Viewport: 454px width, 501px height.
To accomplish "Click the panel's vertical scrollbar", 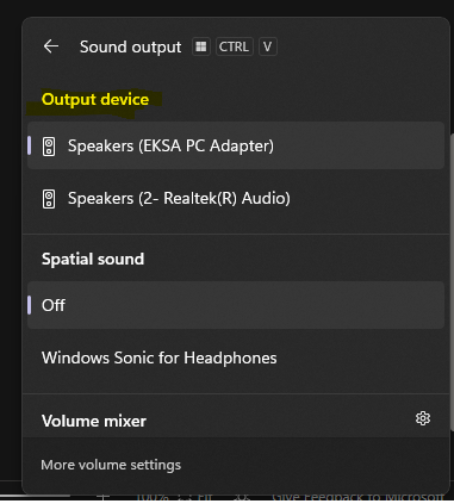I will tap(452, 282).
